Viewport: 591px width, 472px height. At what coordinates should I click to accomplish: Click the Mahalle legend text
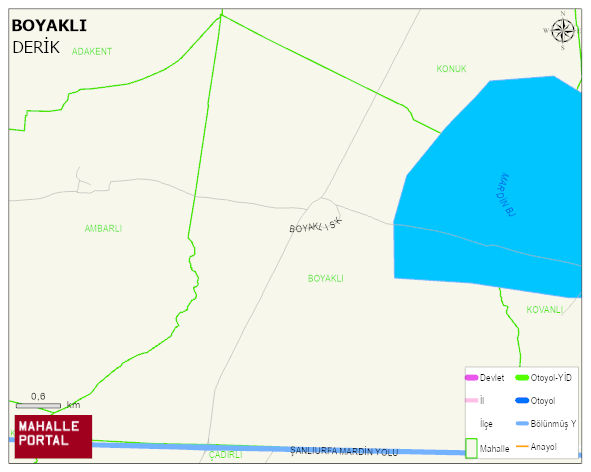pyautogui.click(x=494, y=449)
